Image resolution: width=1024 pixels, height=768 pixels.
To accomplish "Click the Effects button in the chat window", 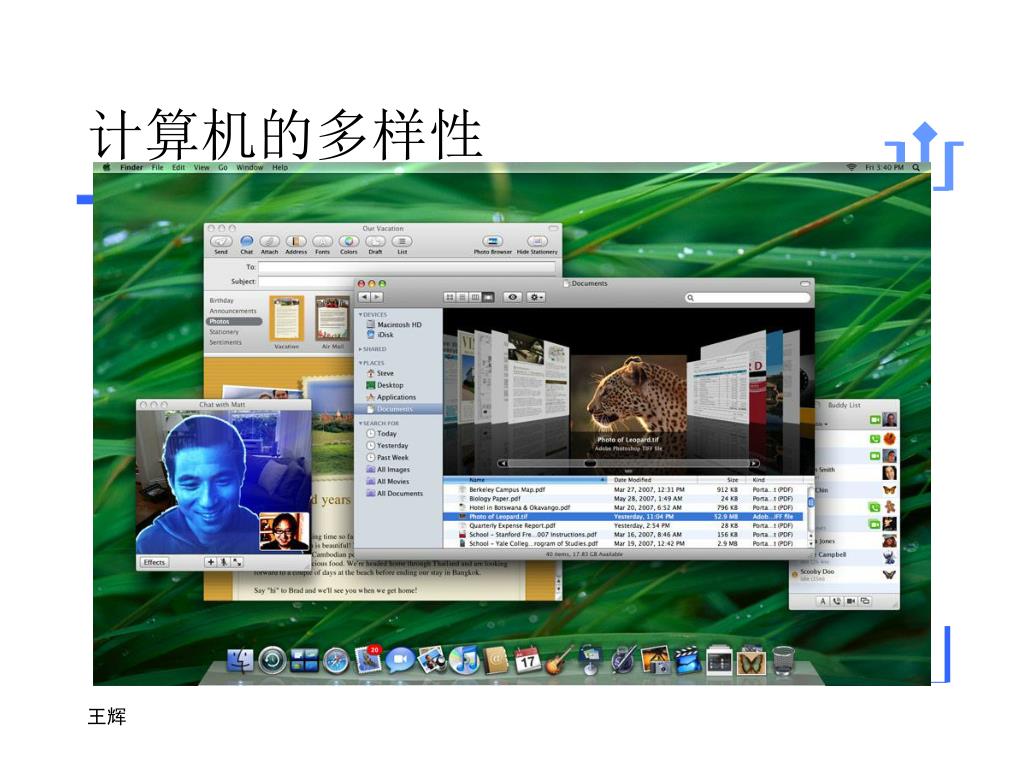I will (155, 562).
